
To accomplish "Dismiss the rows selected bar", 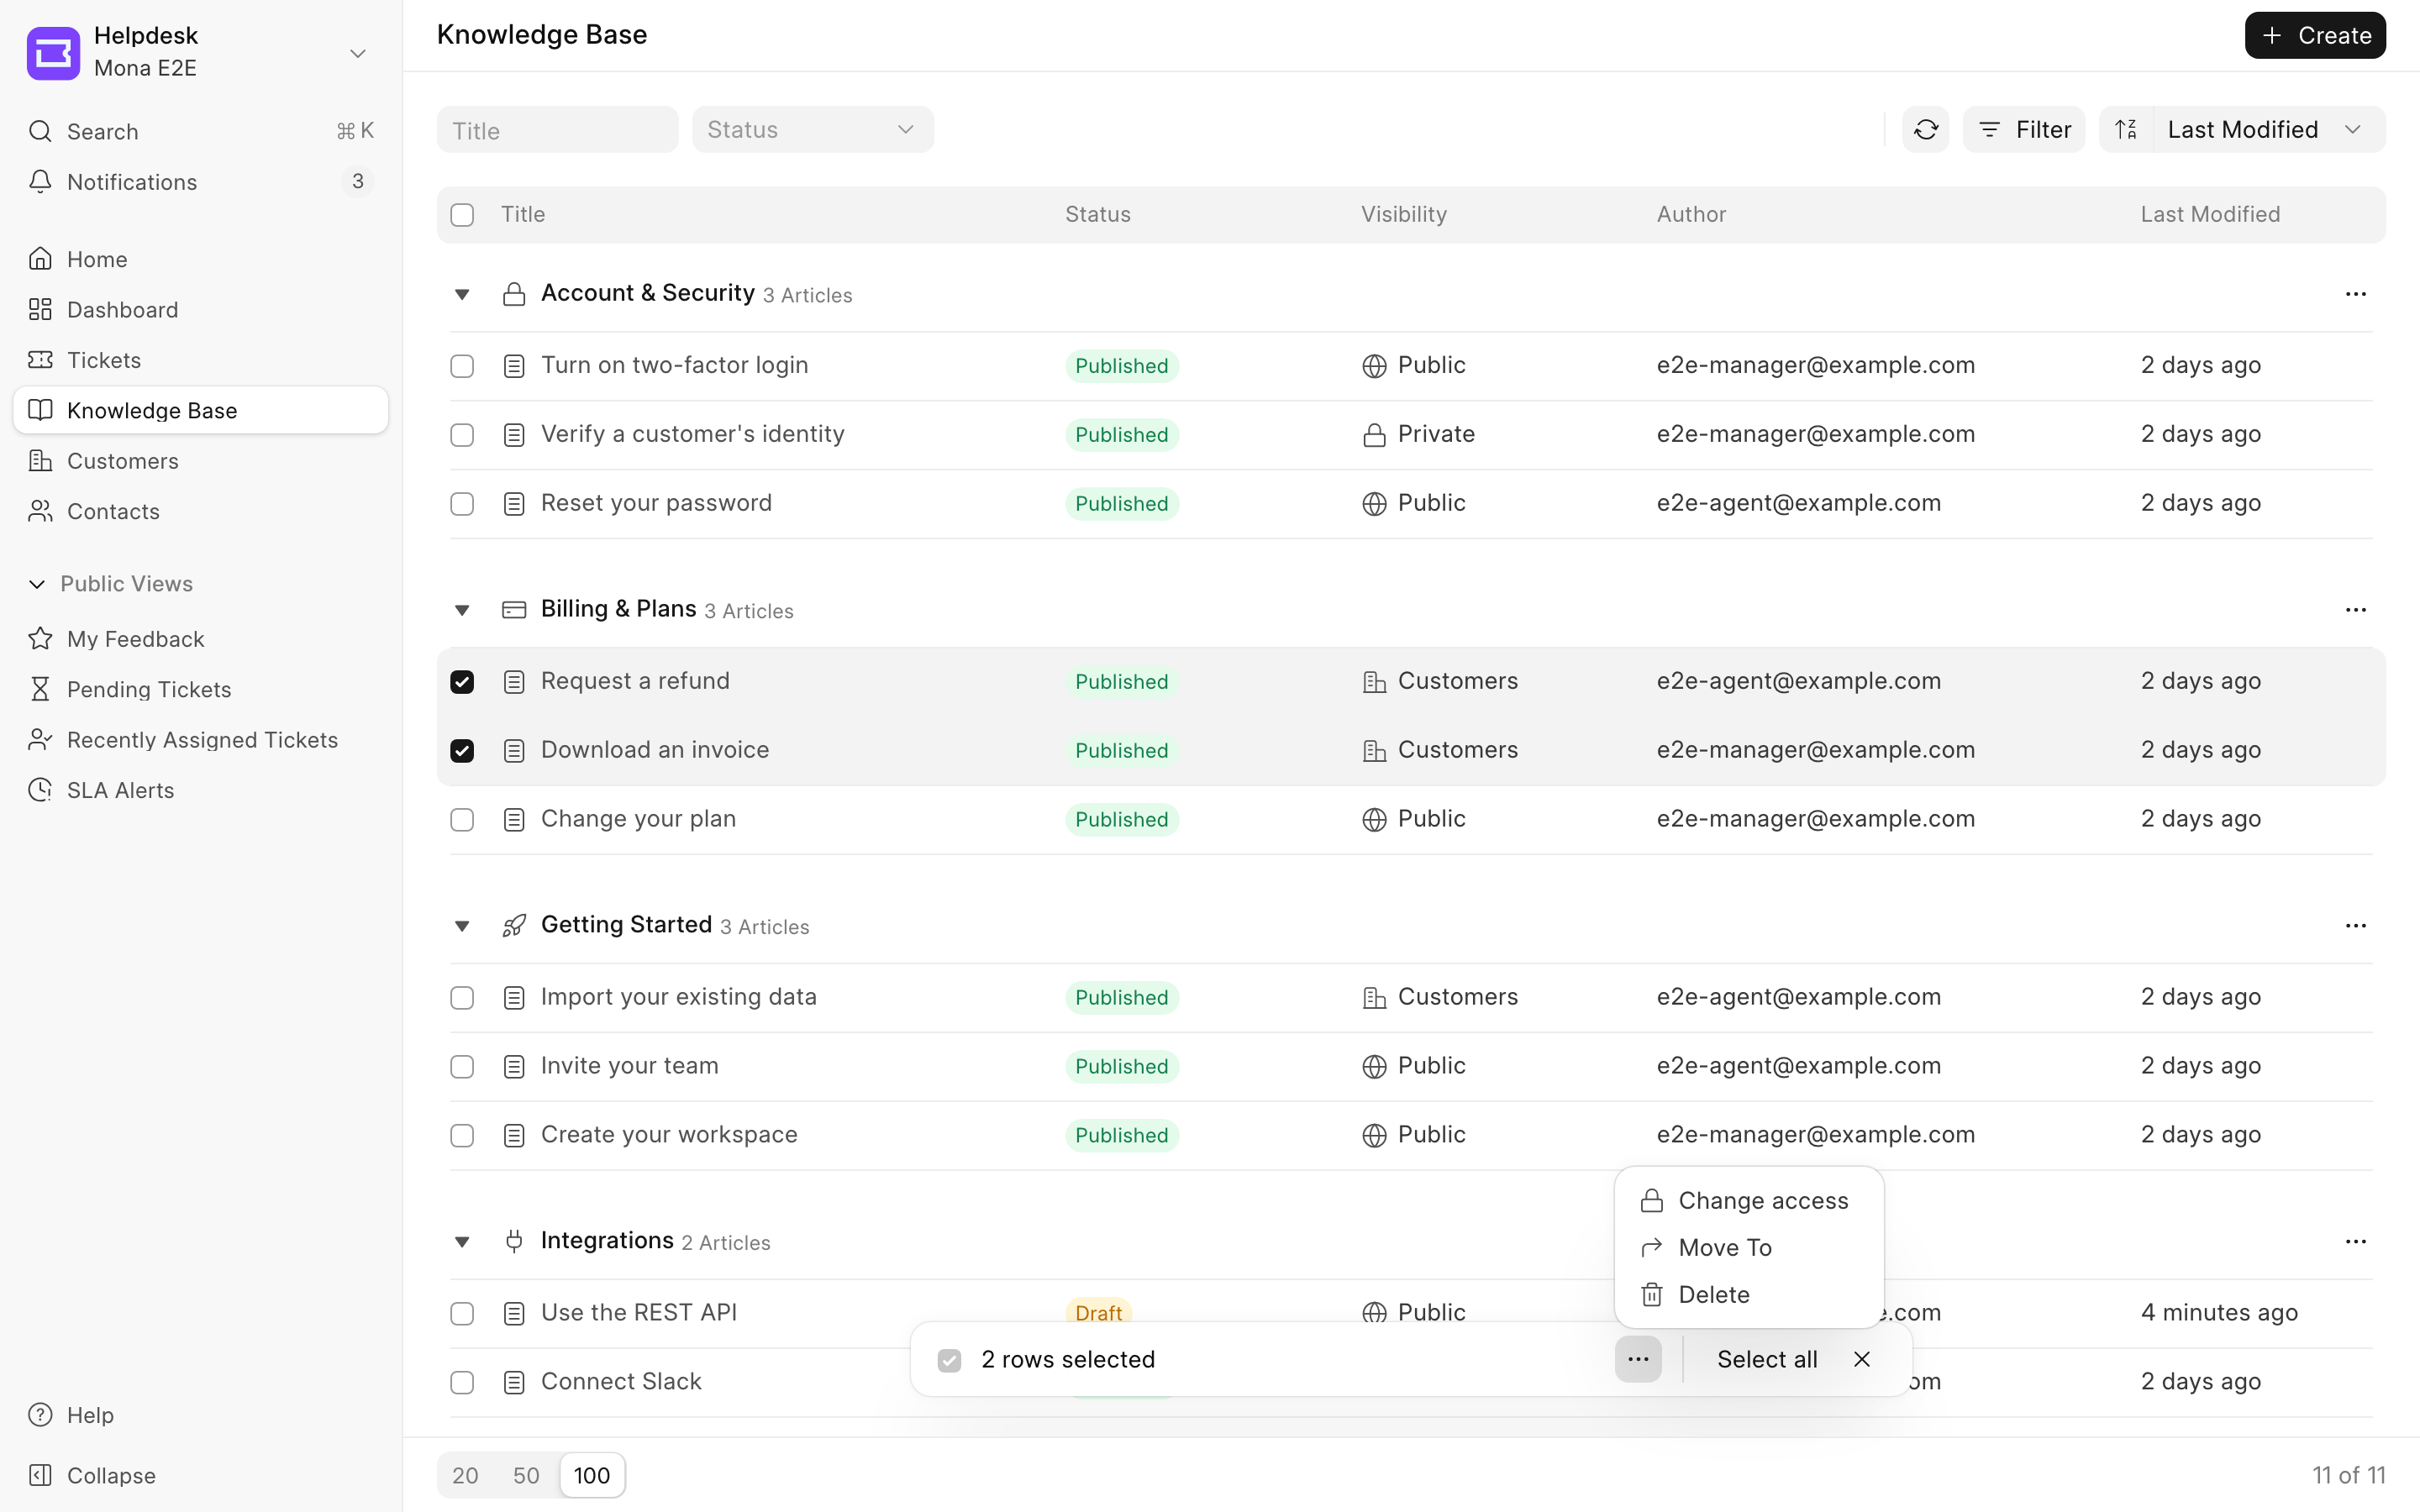I will click(x=1862, y=1359).
